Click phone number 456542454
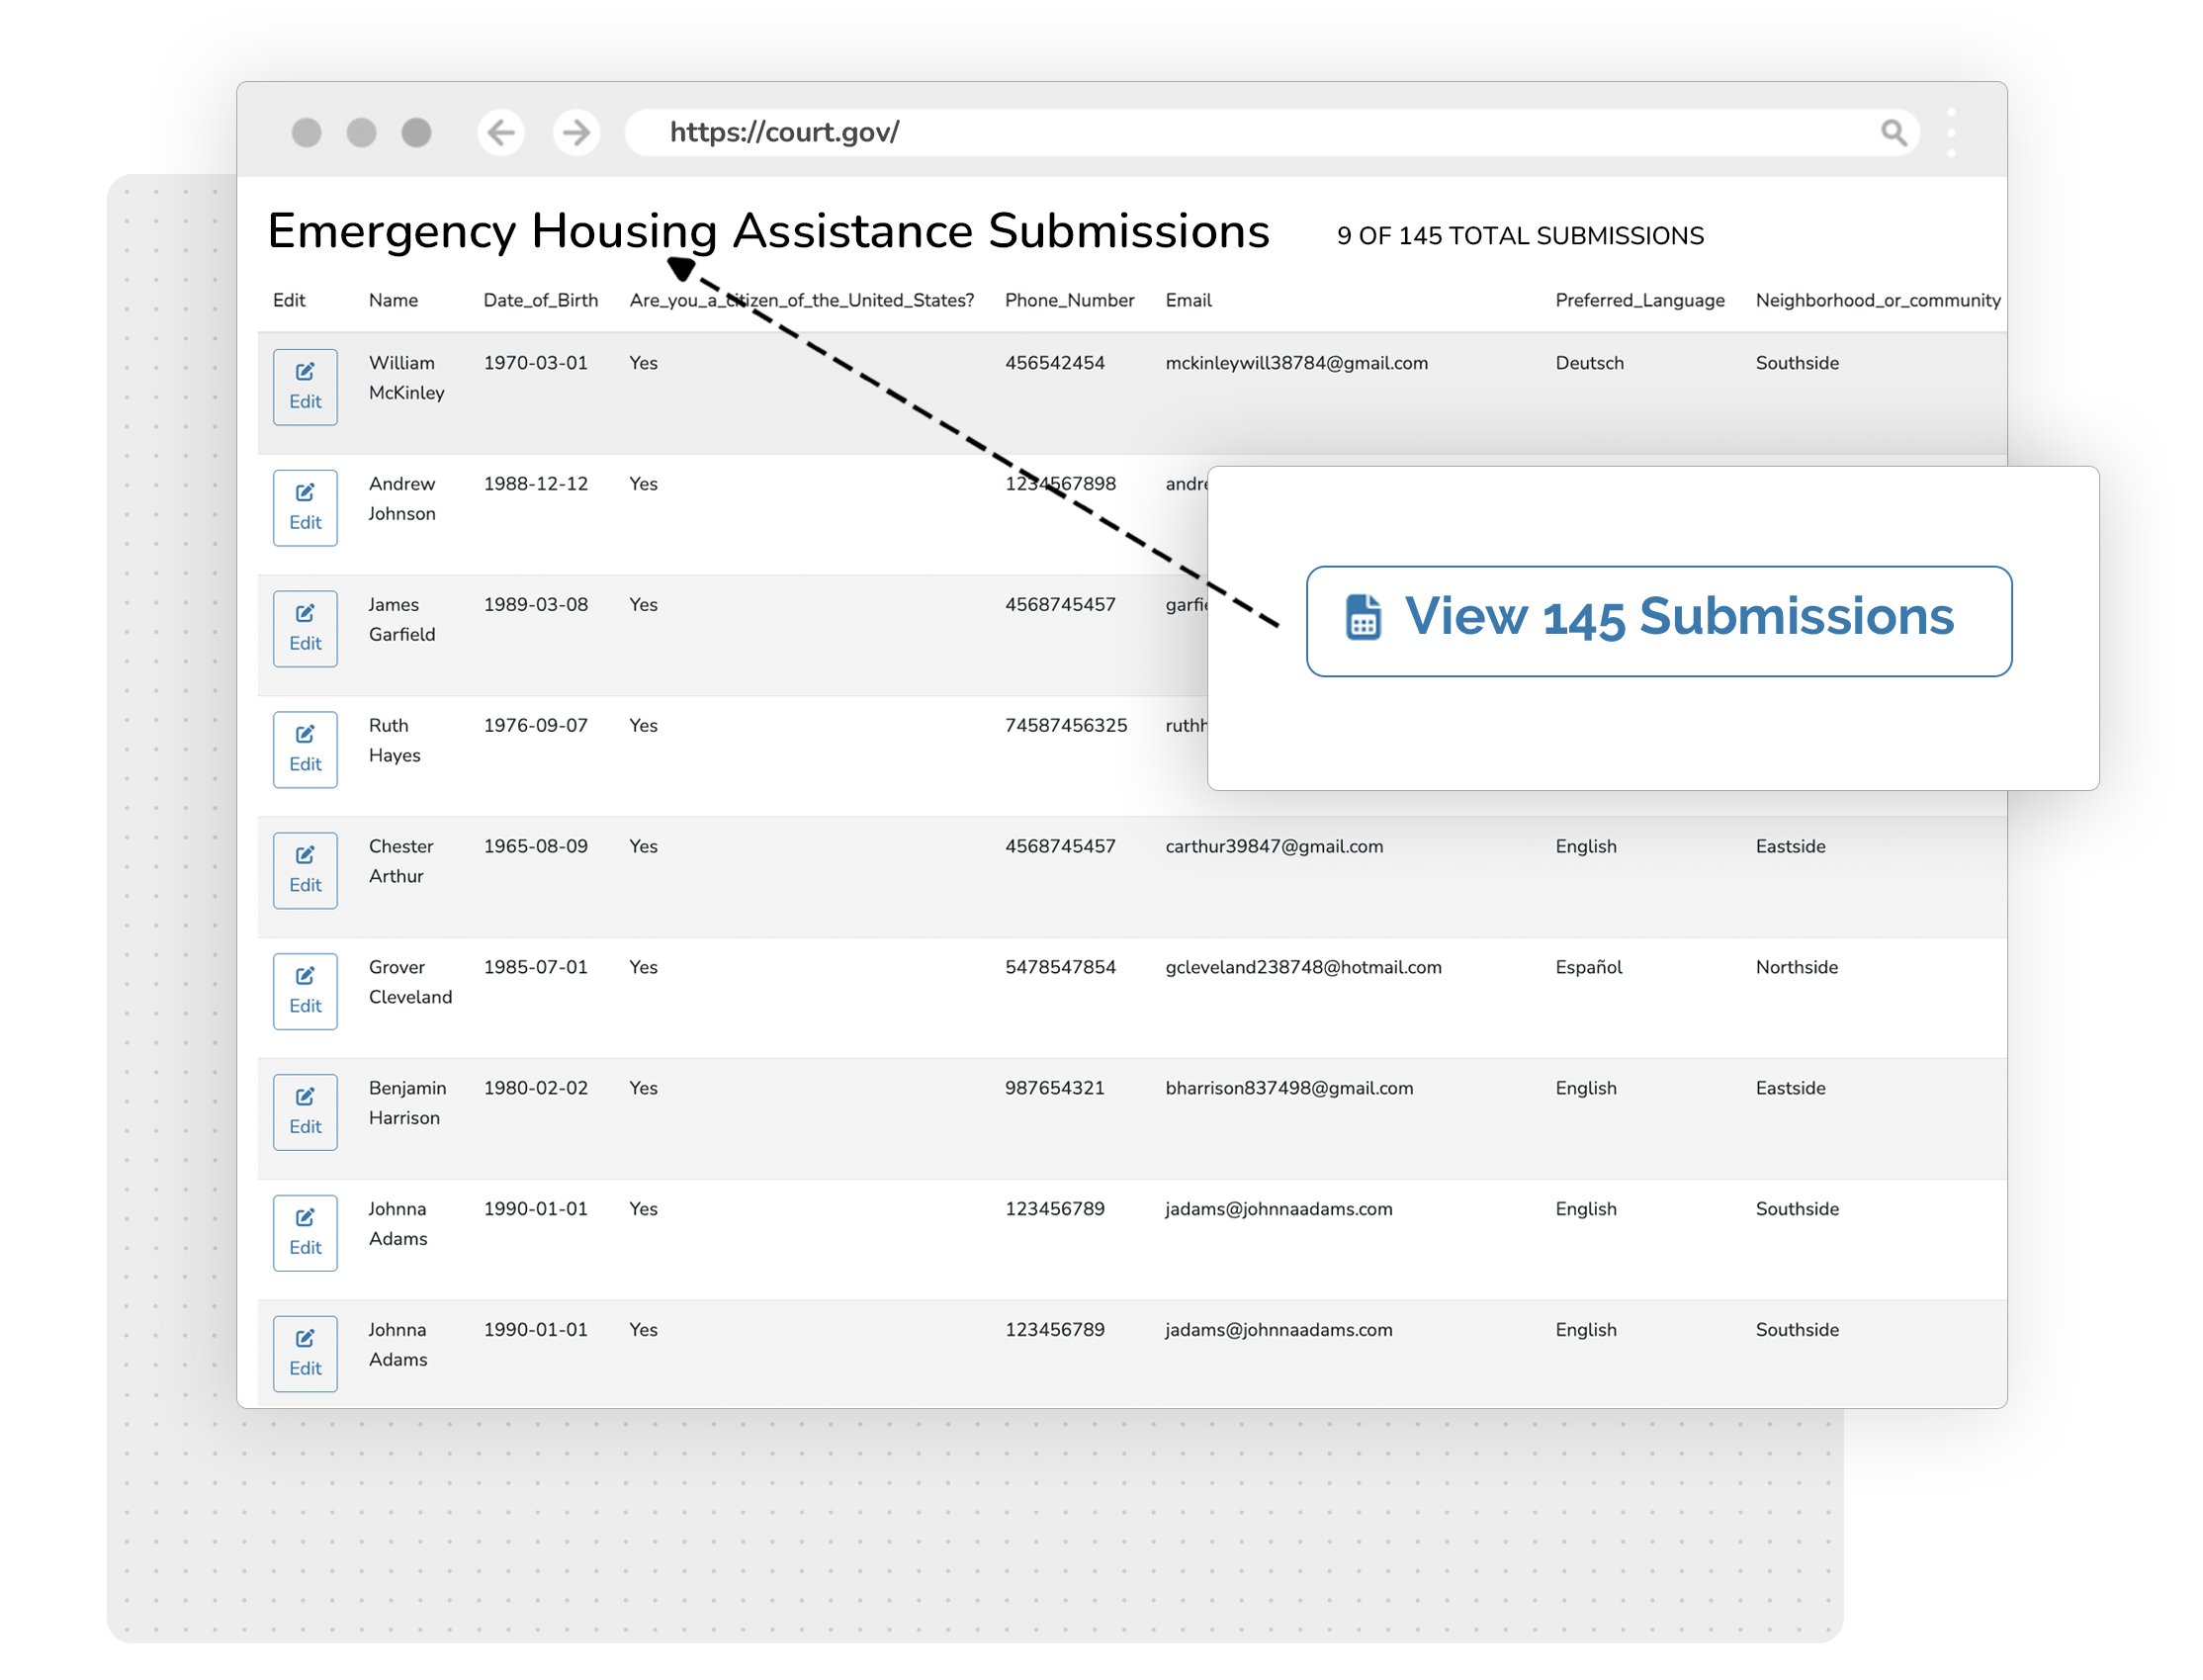This screenshot has width=2203, height=1680. click(1055, 363)
